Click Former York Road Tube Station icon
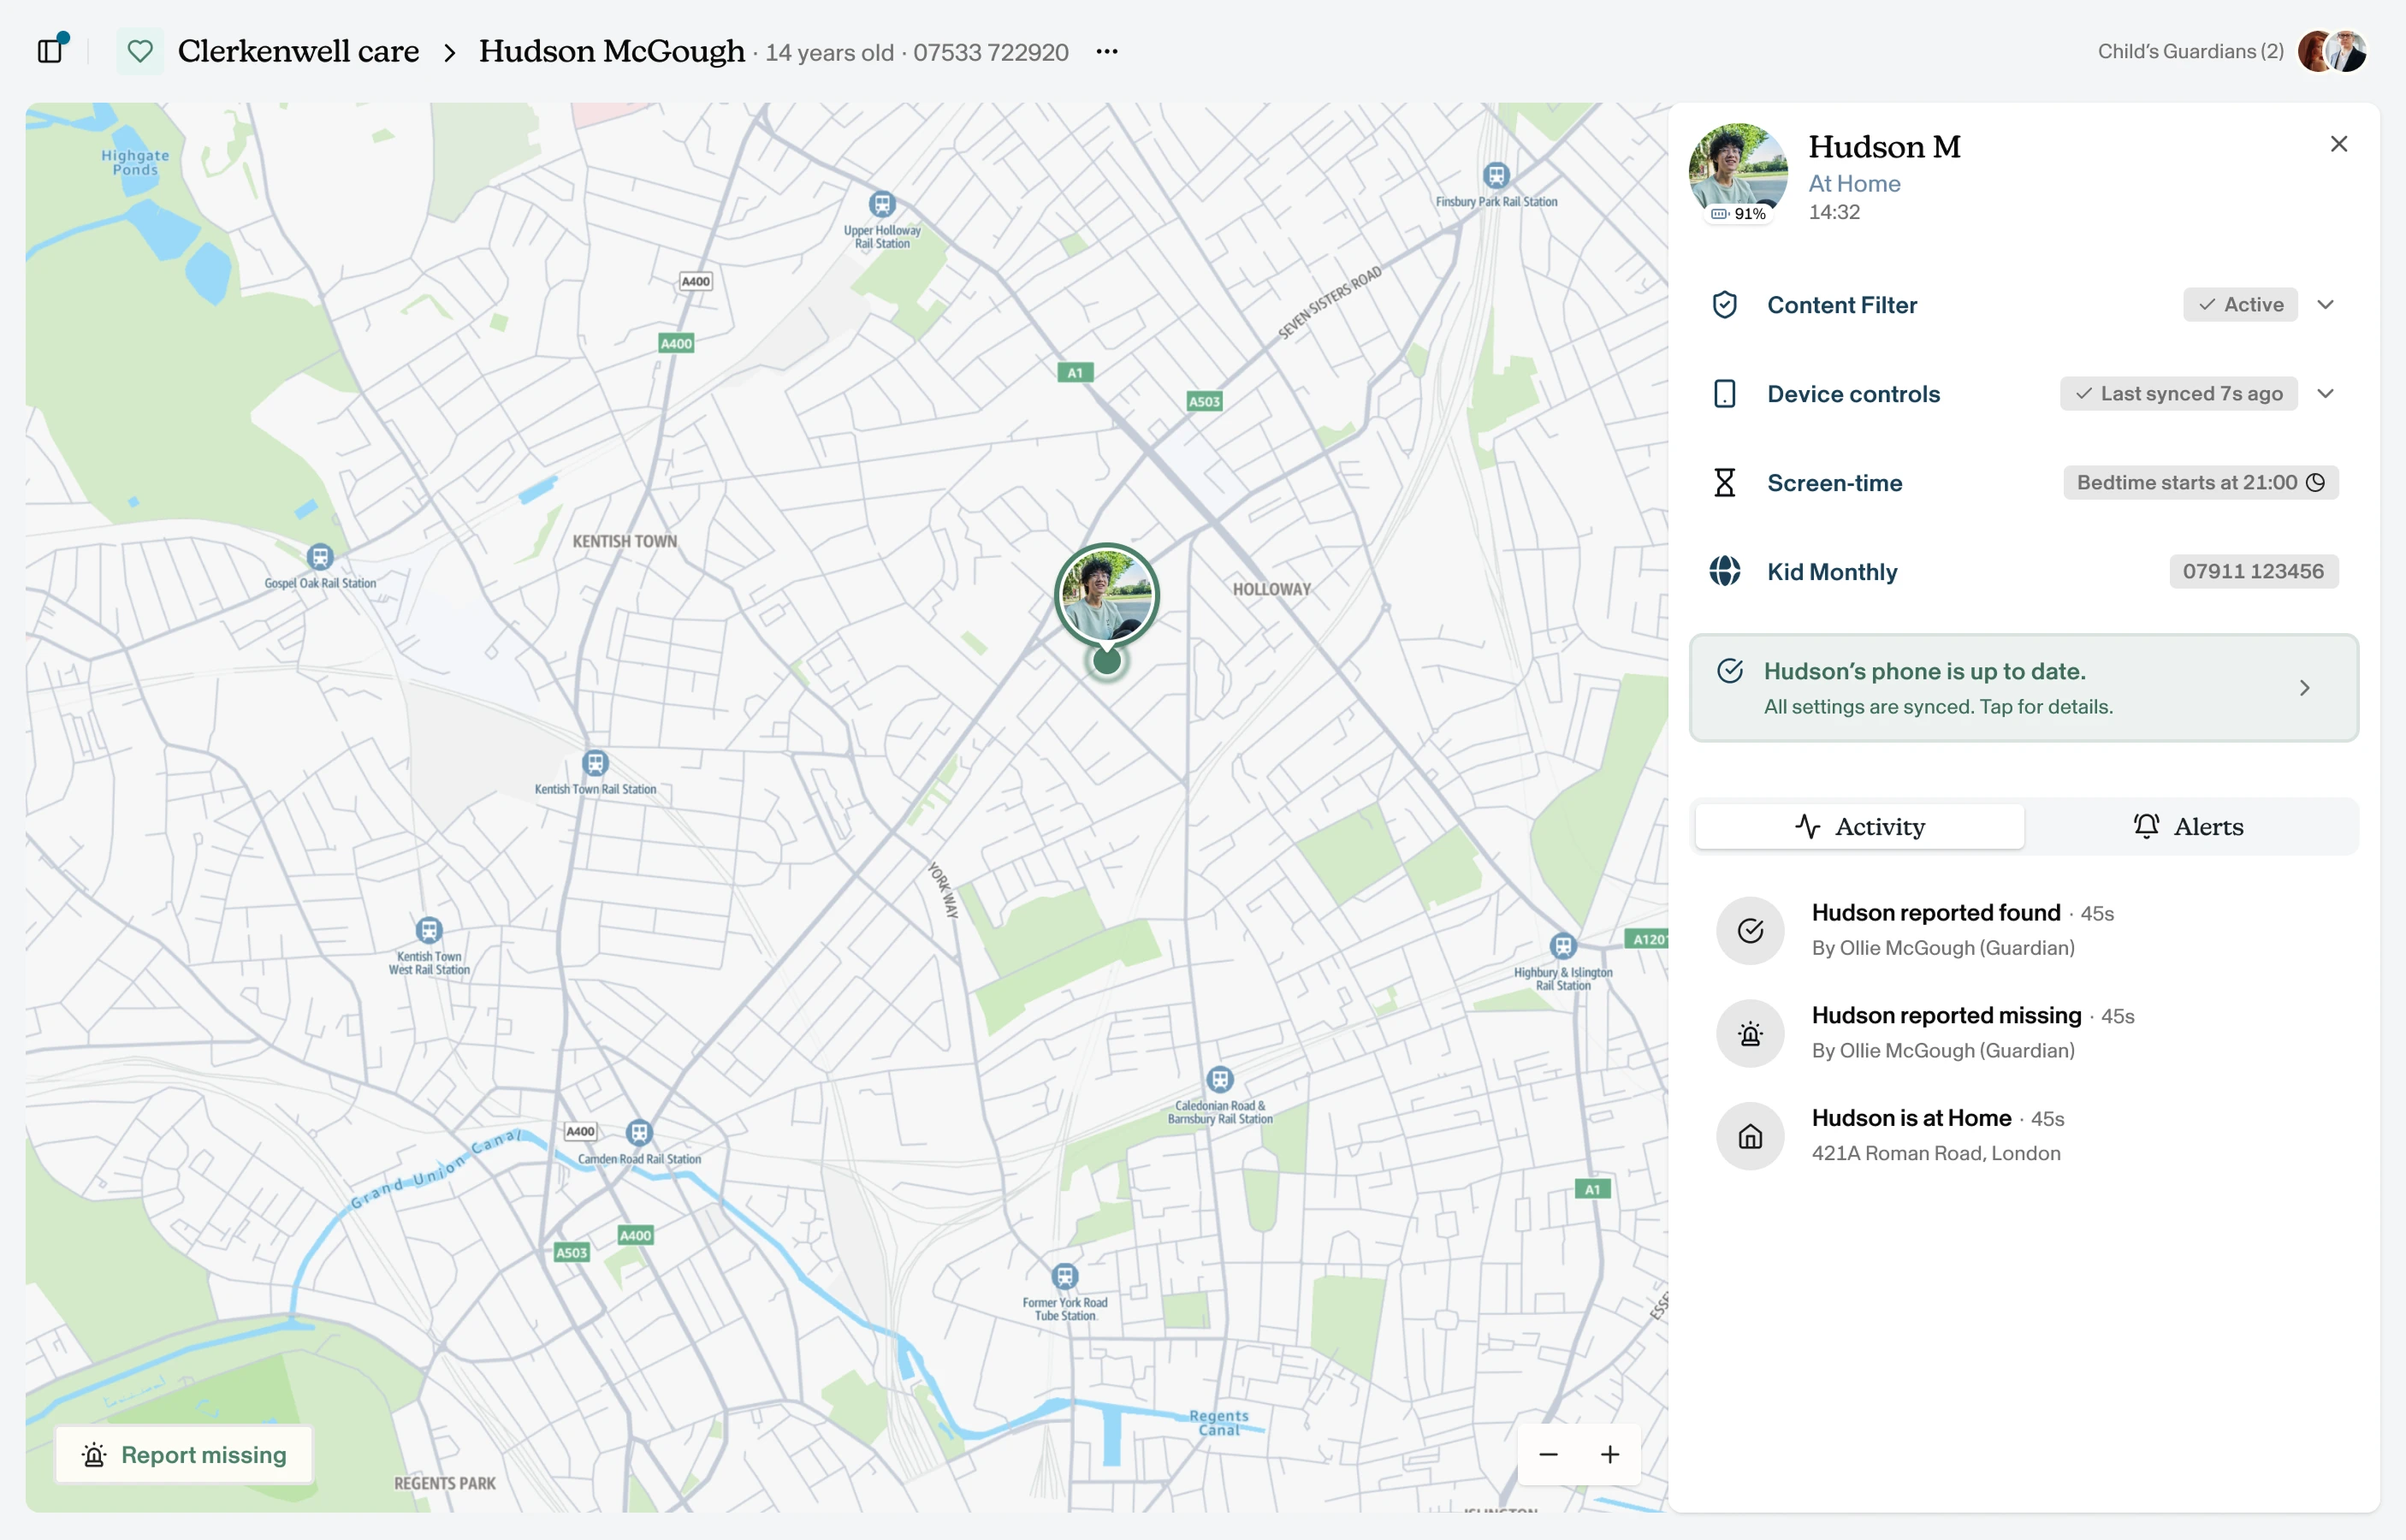This screenshot has width=2406, height=1540. coord(1065,1277)
